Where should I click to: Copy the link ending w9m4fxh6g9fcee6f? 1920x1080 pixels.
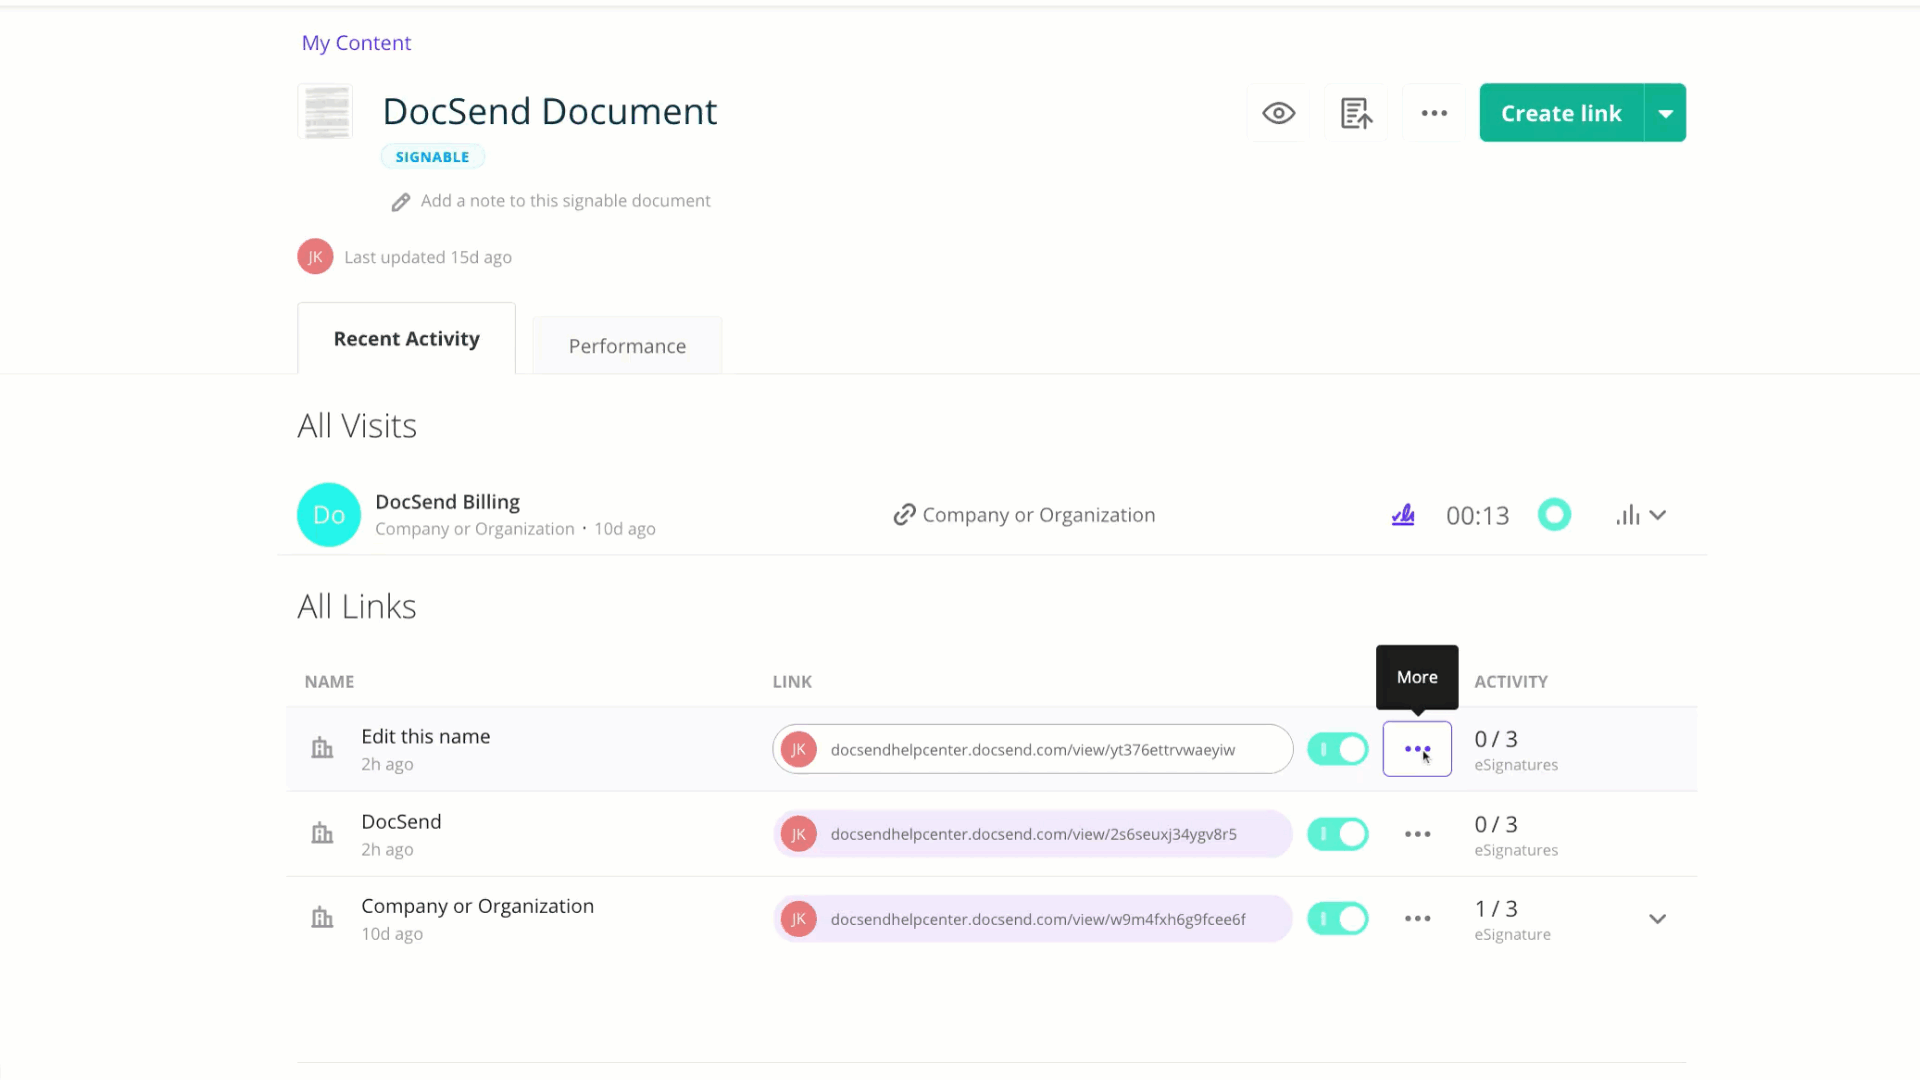pos(1032,919)
